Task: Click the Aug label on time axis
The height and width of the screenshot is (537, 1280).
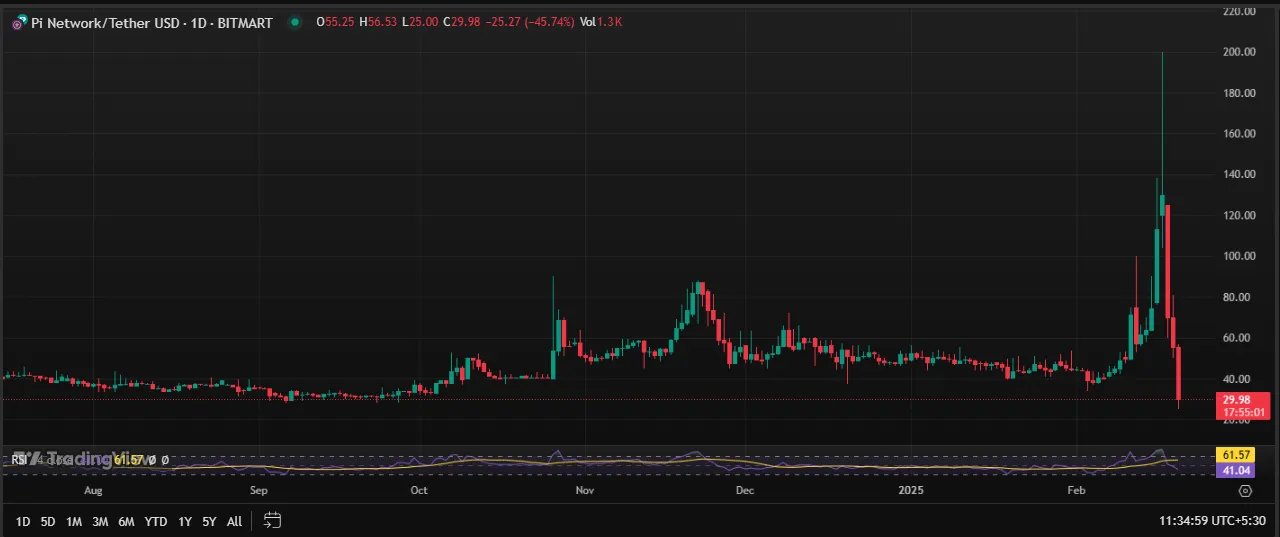Action: pyautogui.click(x=93, y=491)
